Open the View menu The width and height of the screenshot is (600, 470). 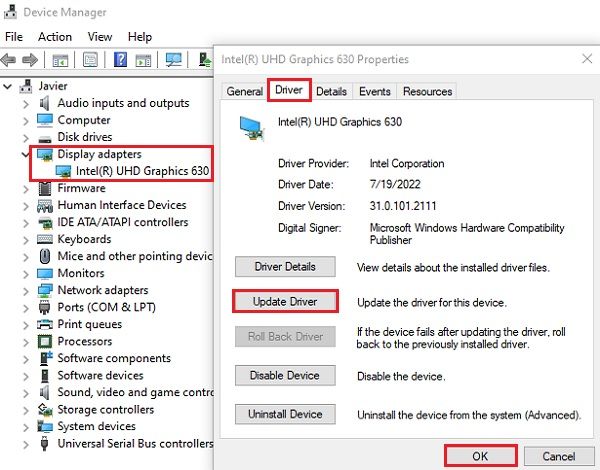coord(99,37)
